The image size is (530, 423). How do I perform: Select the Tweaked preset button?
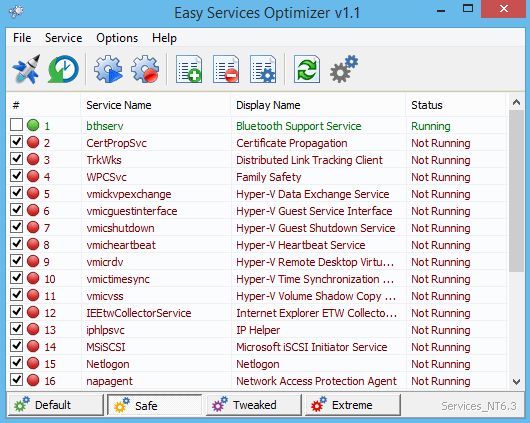click(254, 405)
